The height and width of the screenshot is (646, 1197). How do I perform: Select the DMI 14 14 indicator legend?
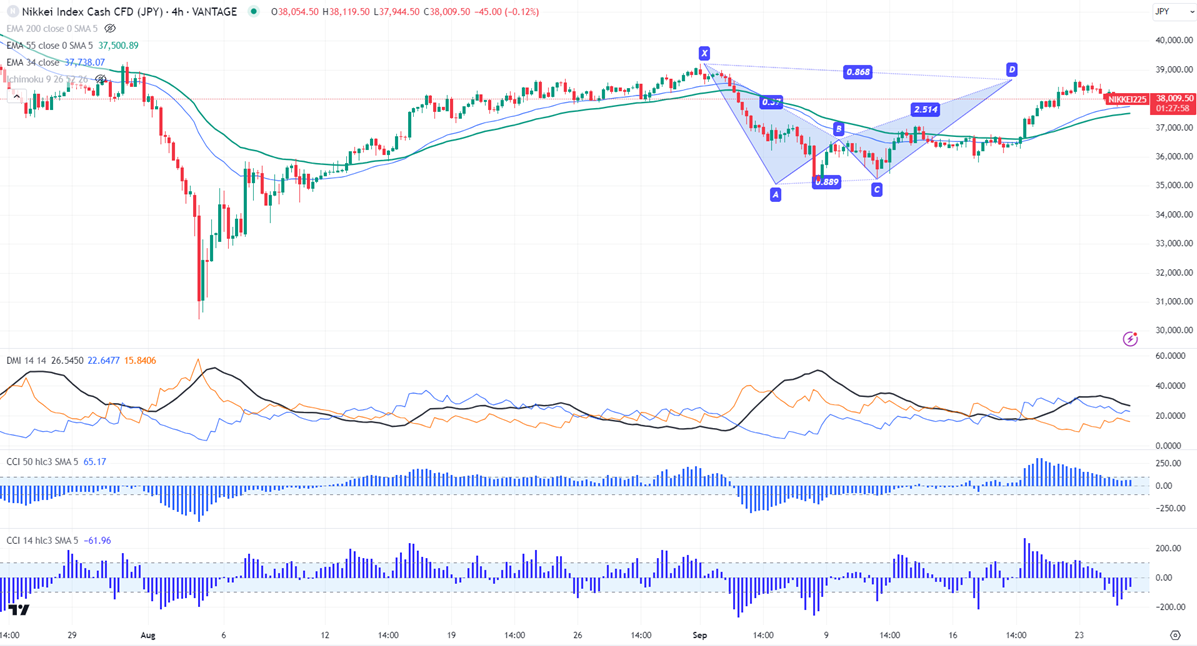(x=27, y=360)
